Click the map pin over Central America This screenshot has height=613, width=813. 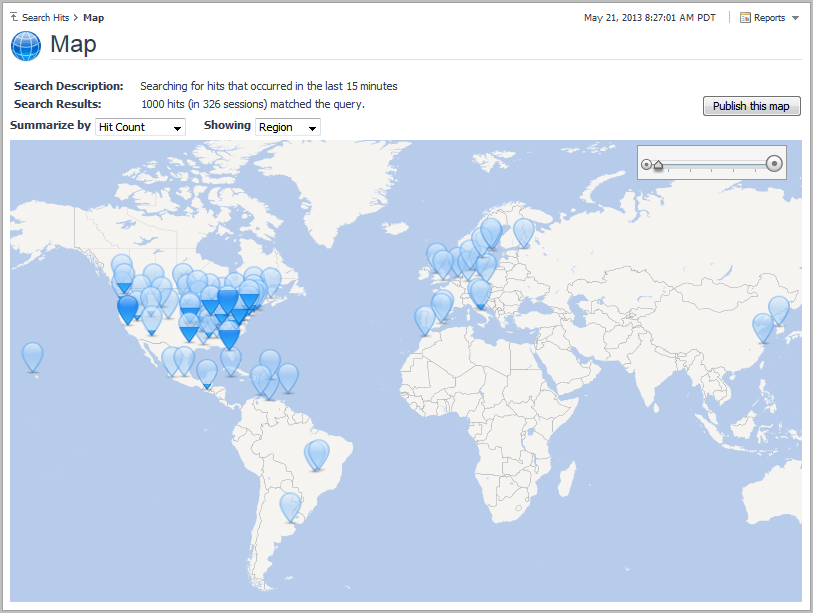207,374
